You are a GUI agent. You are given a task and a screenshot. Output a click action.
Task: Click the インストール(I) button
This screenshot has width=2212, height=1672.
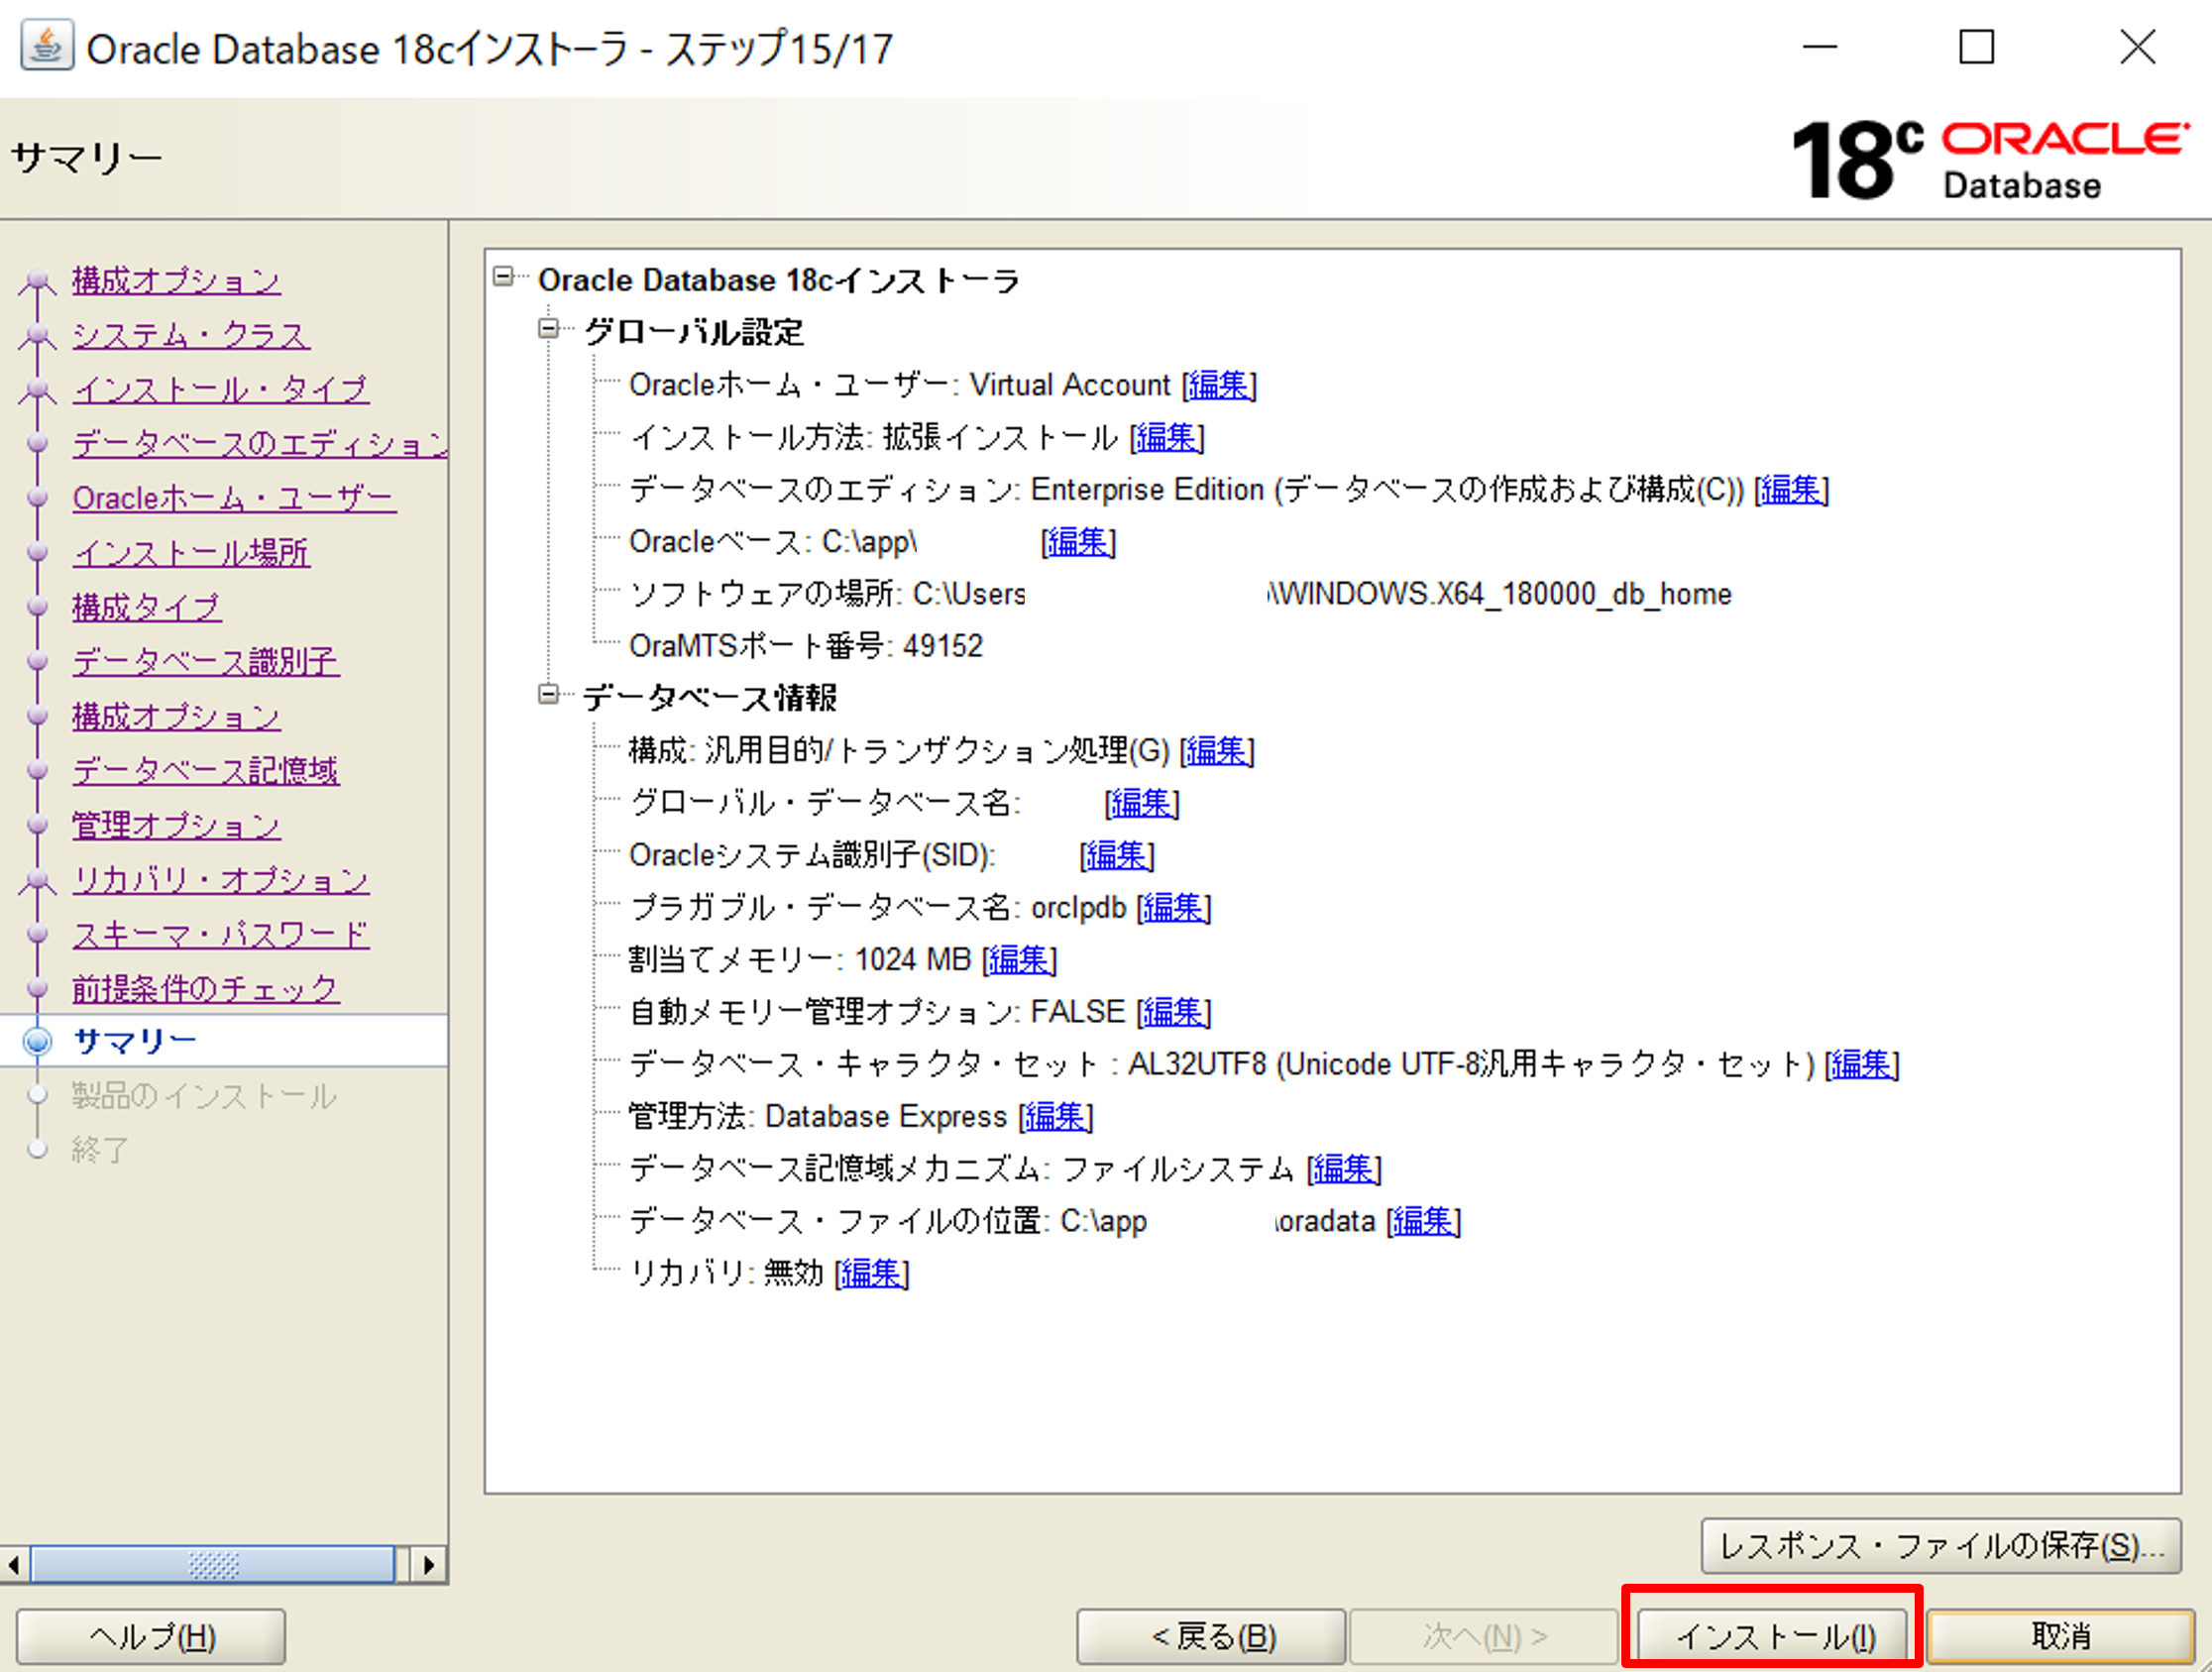click(x=1772, y=1636)
